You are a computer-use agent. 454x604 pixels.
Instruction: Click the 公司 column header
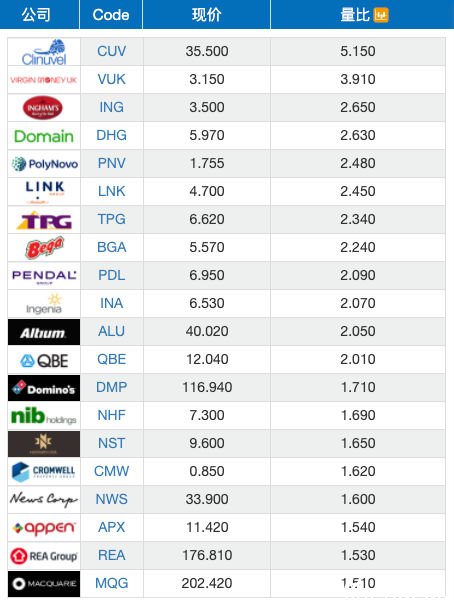pyautogui.click(x=36, y=15)
